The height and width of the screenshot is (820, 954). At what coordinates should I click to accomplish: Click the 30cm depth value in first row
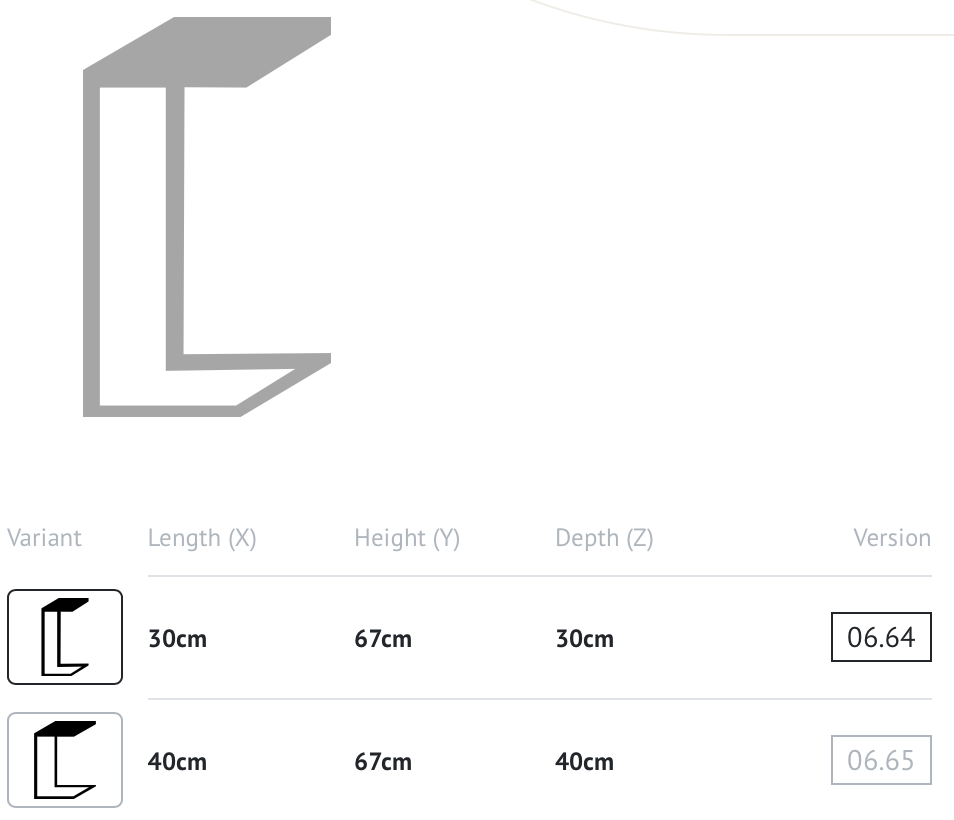(585, 639)
